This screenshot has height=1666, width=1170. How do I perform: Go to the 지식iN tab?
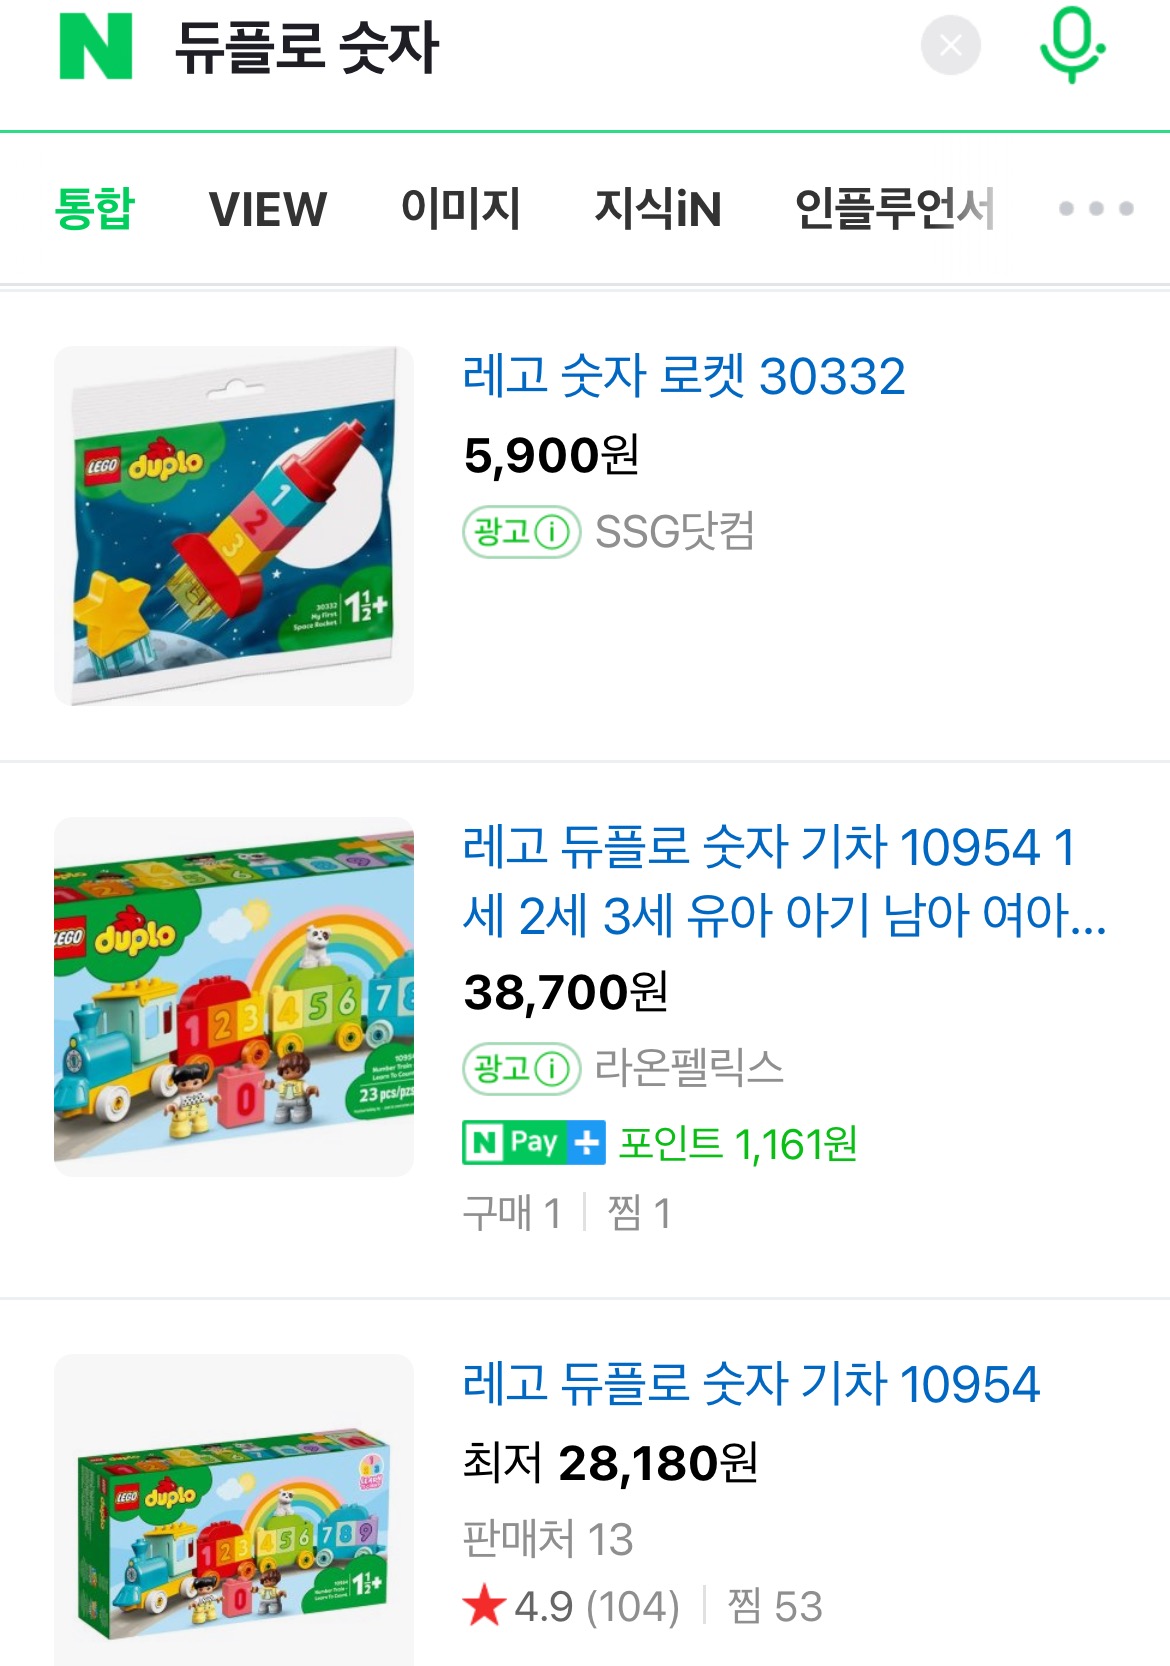tap(657, 209)
